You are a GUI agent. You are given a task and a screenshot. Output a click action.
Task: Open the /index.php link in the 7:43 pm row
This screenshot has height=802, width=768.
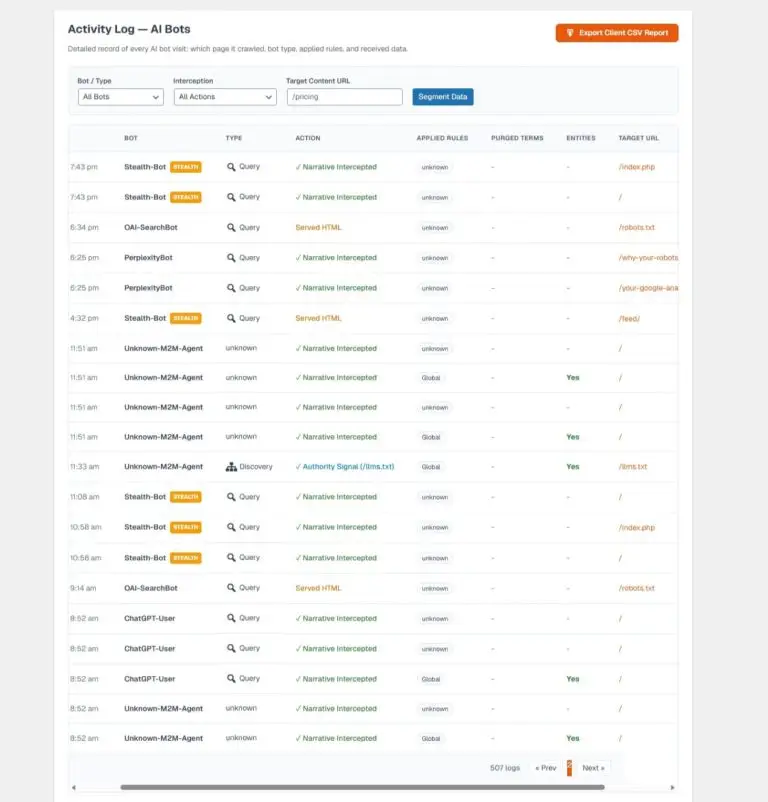[x=637, y=167]
